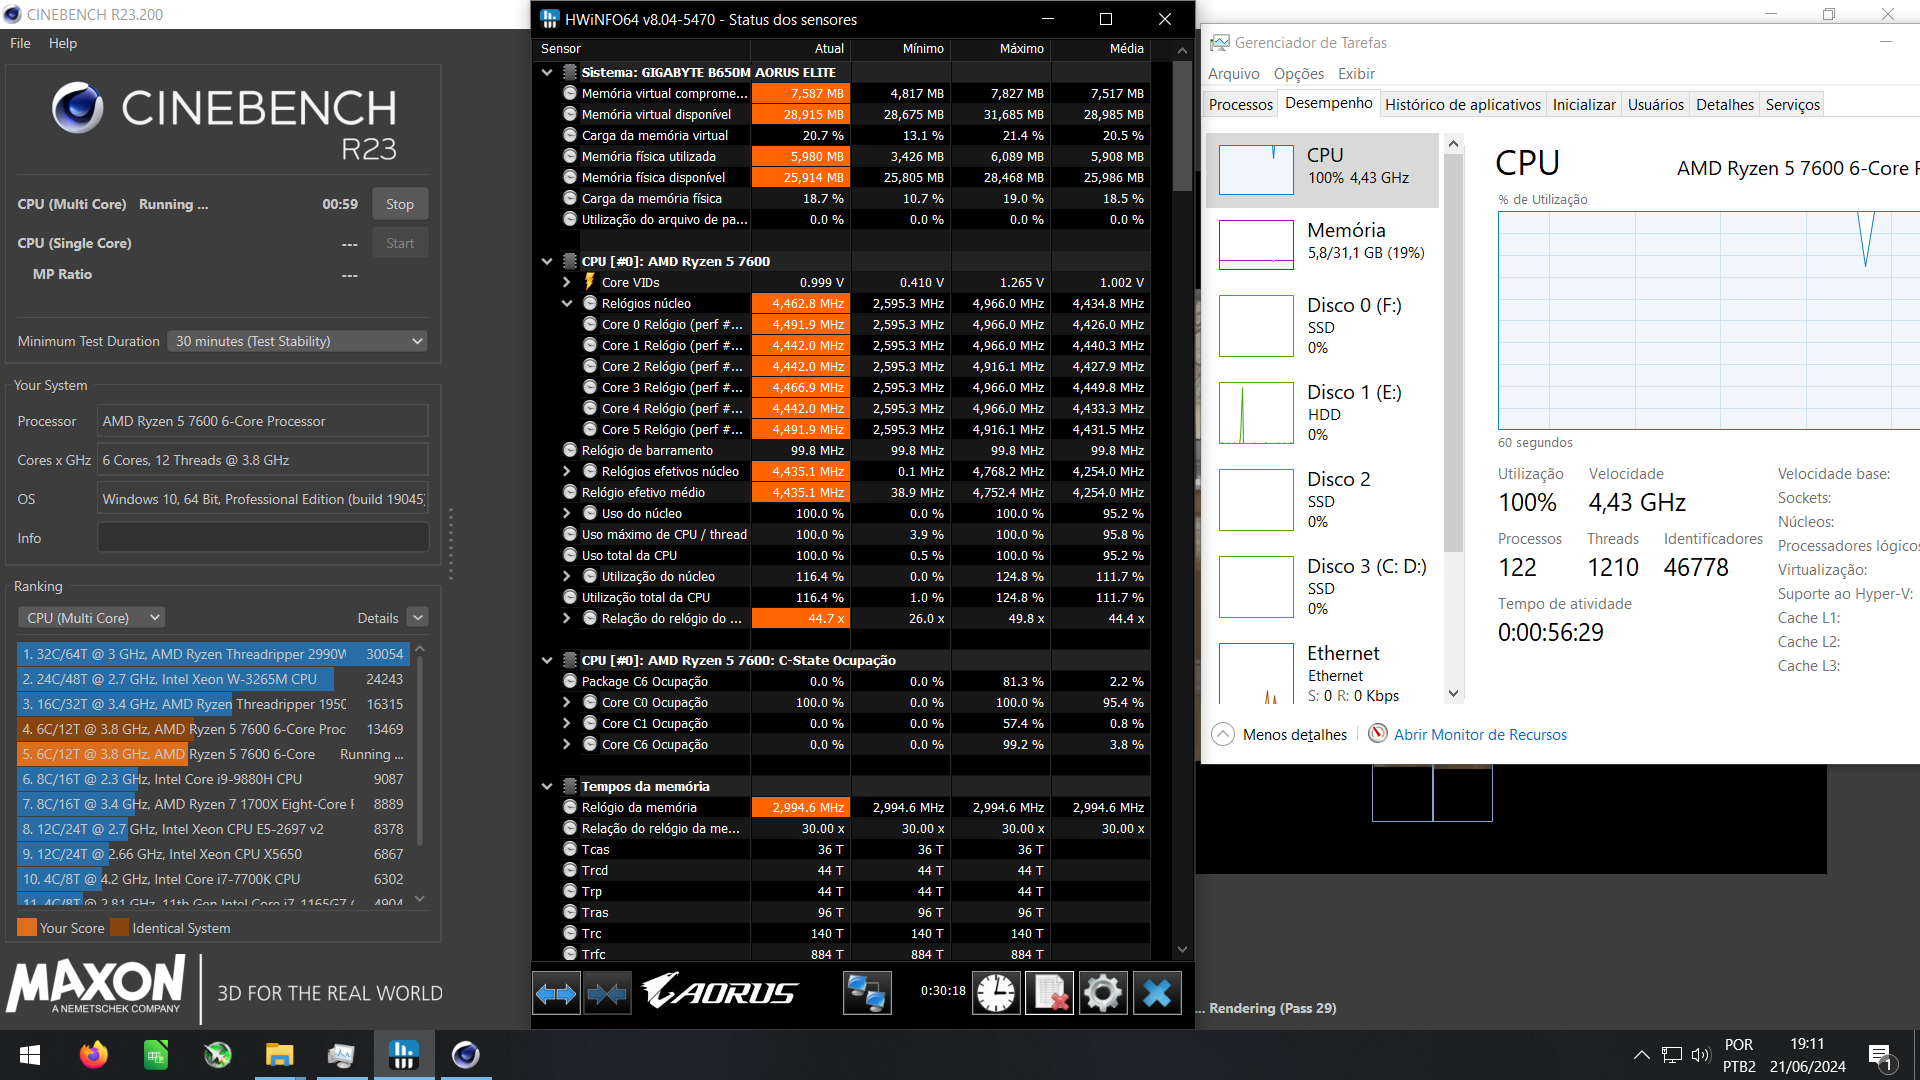Click Relógio de barramento sensor icon
The width and height of the screenshot is (1920, 1080).
click(x=570, y=450)
